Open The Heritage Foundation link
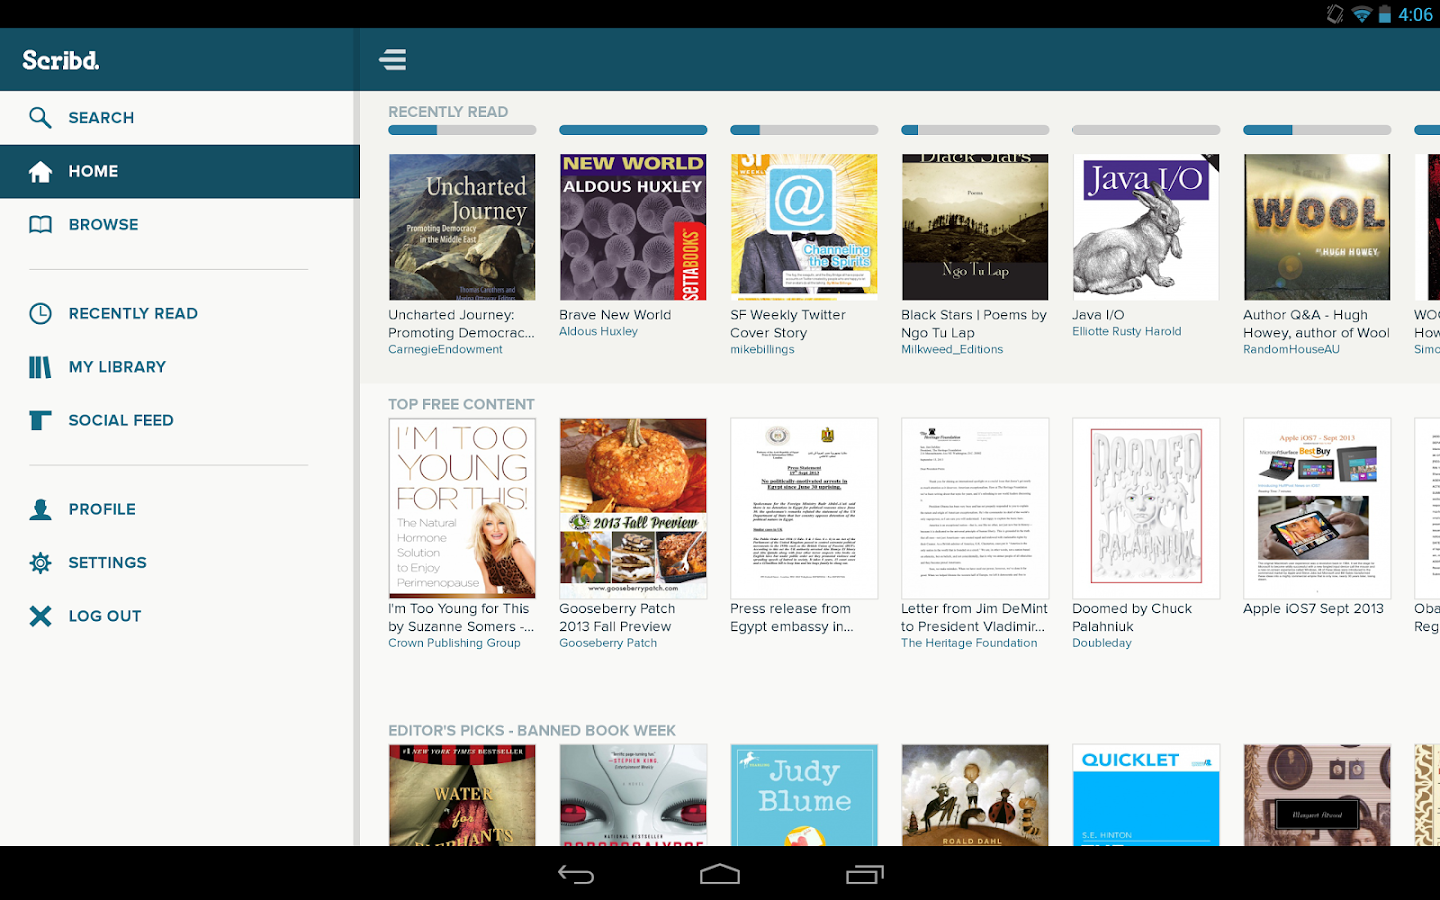 tap(969, 644)
